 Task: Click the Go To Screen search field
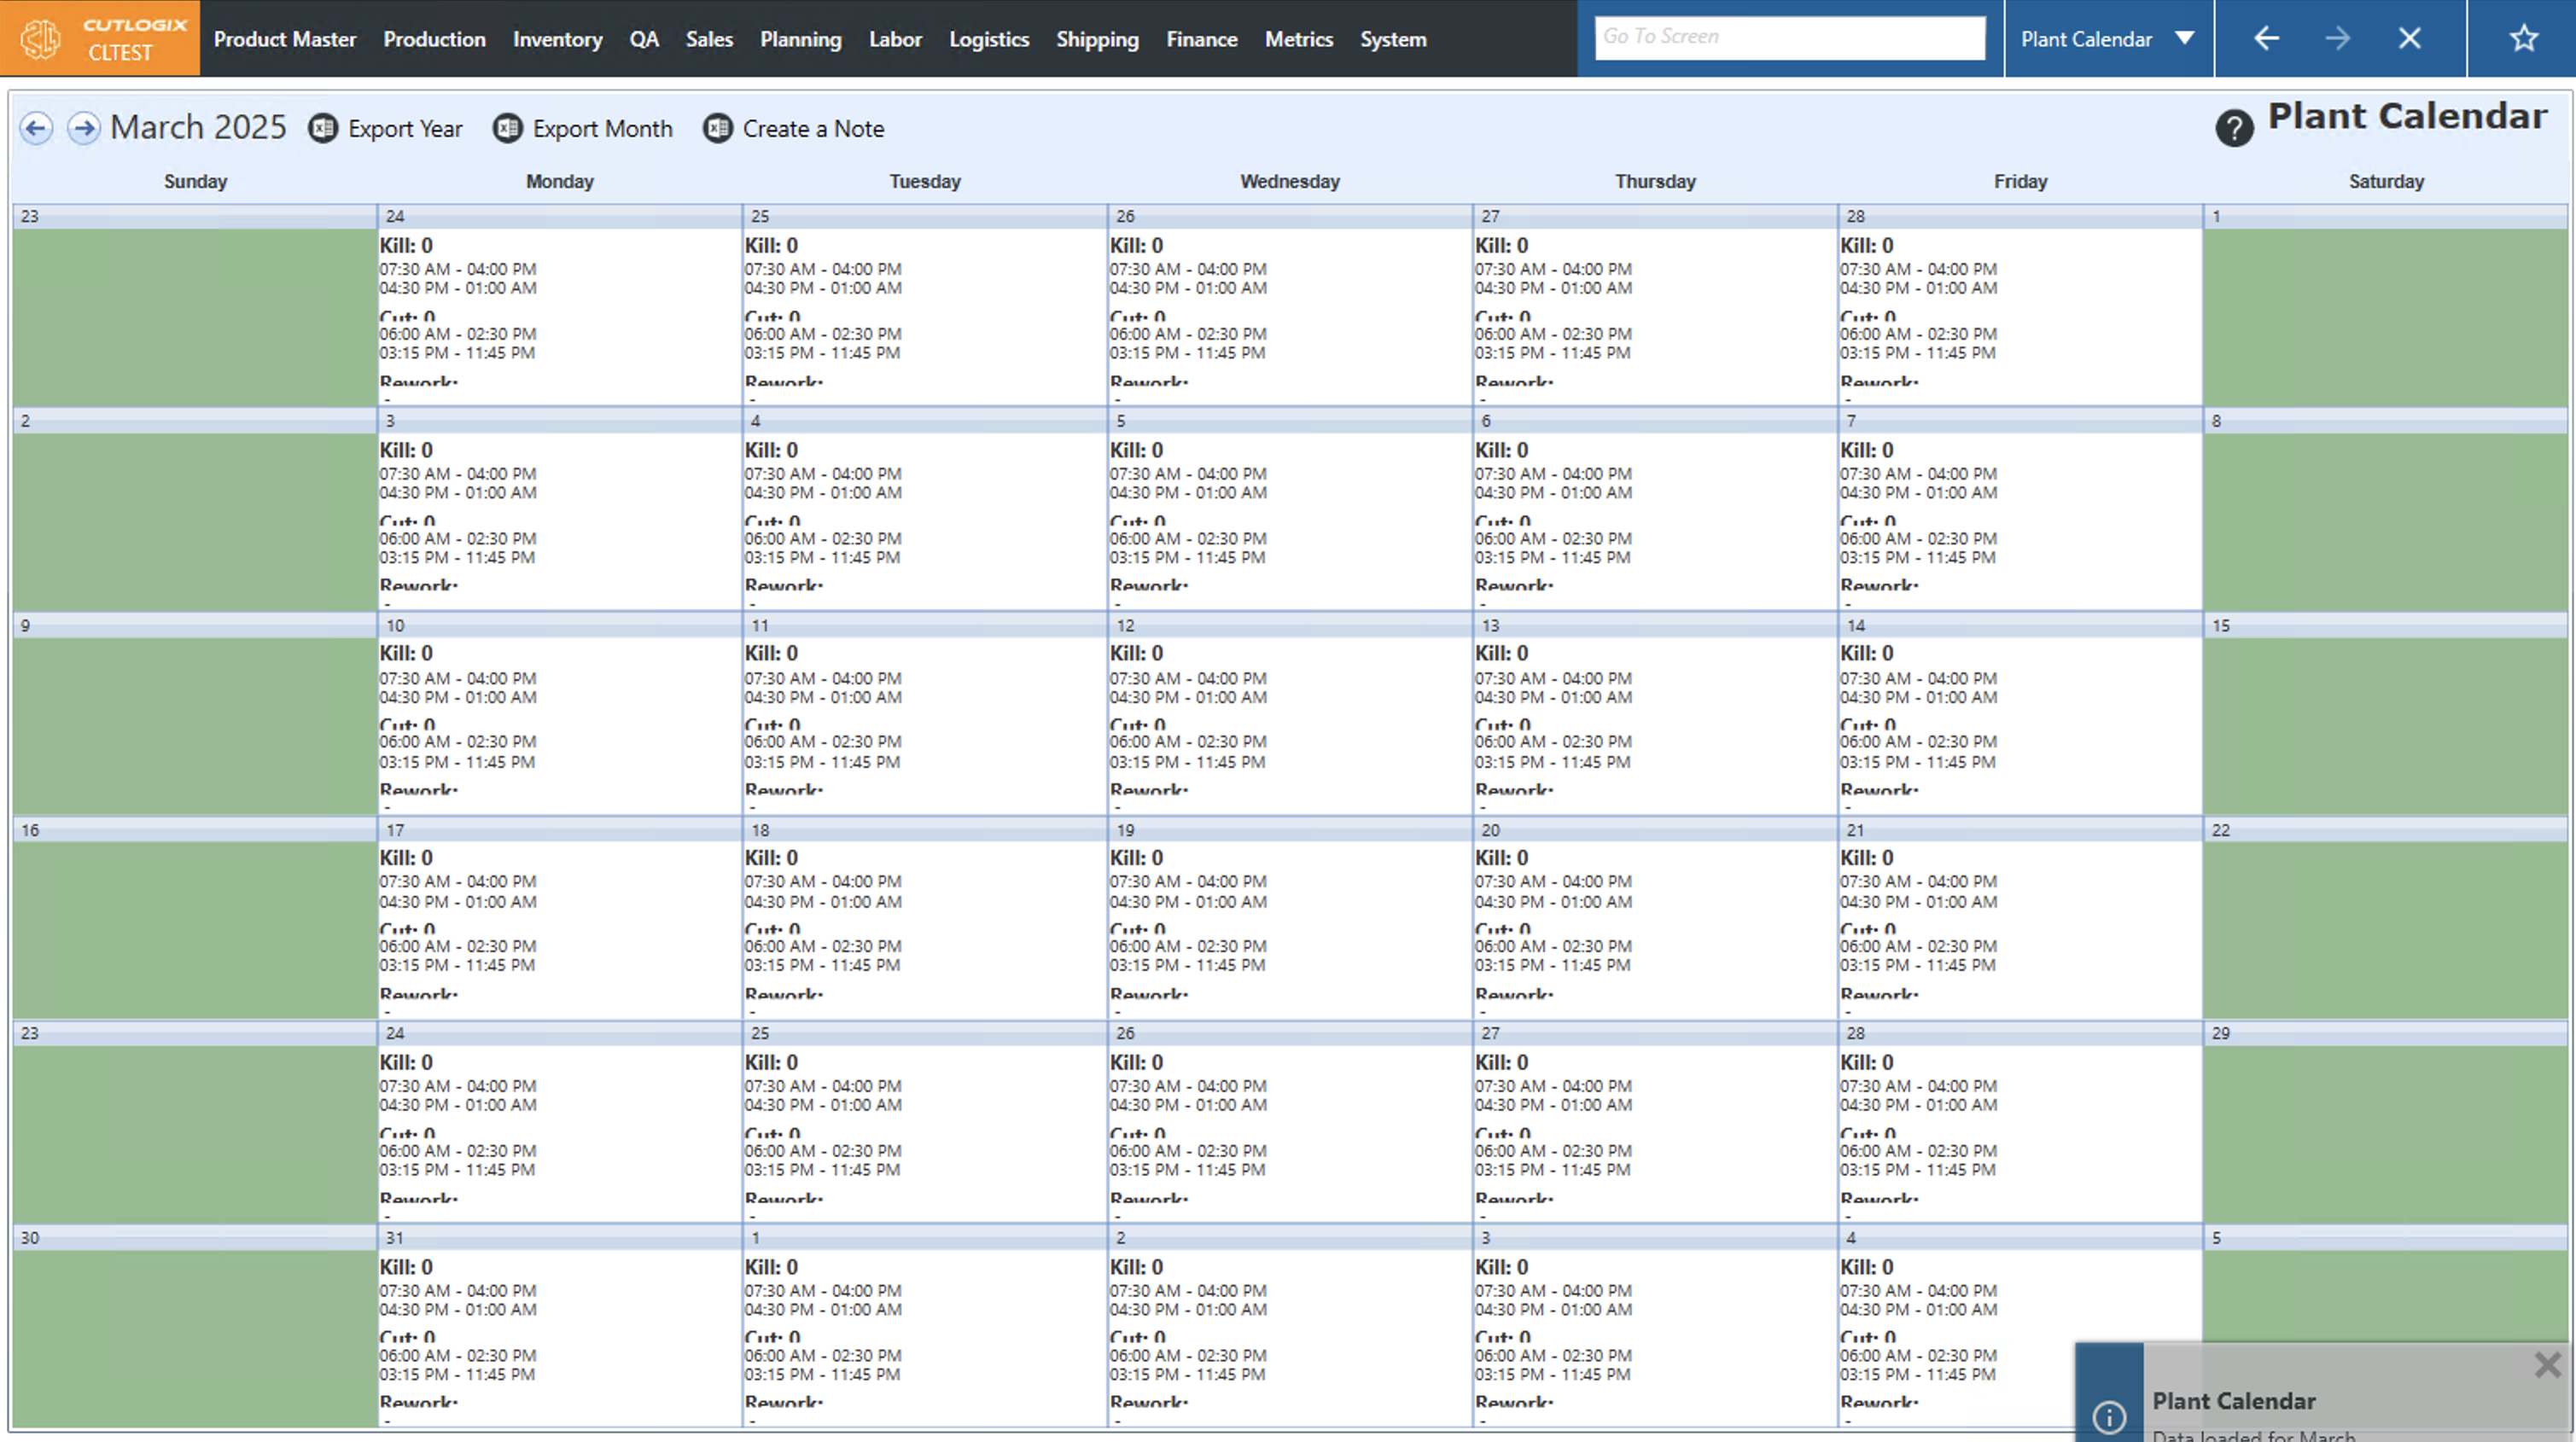click(1789, 37)
